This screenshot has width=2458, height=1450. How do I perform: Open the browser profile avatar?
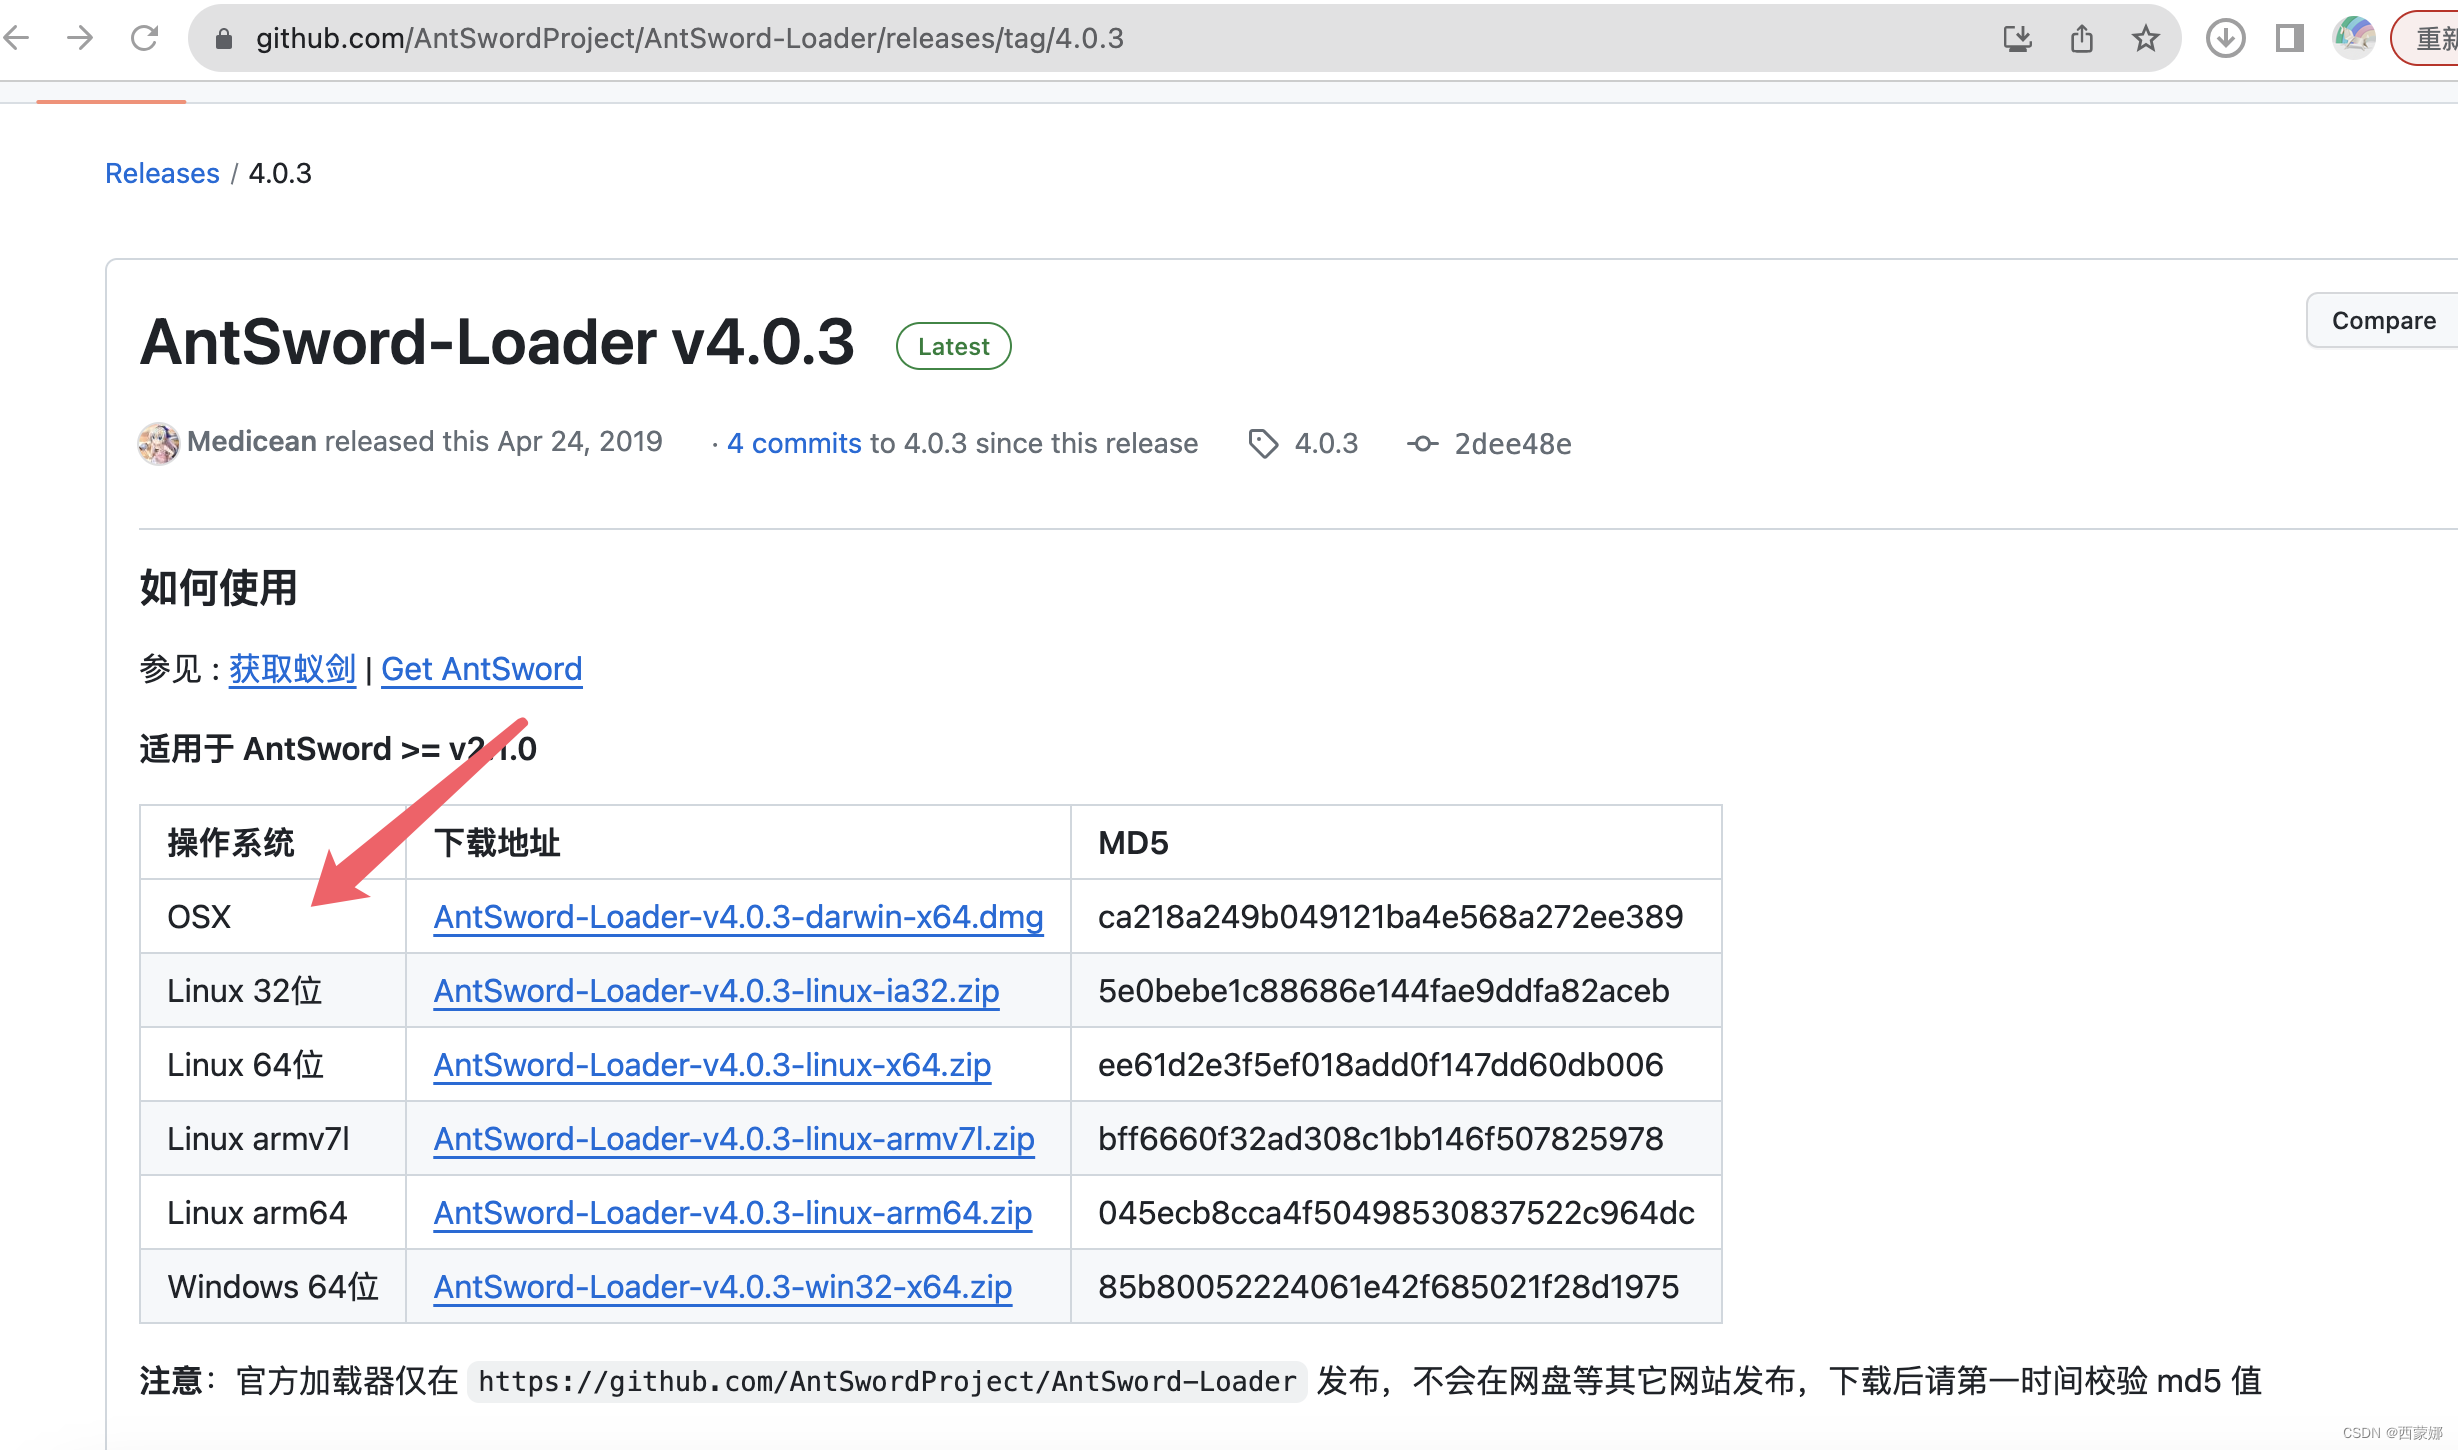click(2353, 39)
